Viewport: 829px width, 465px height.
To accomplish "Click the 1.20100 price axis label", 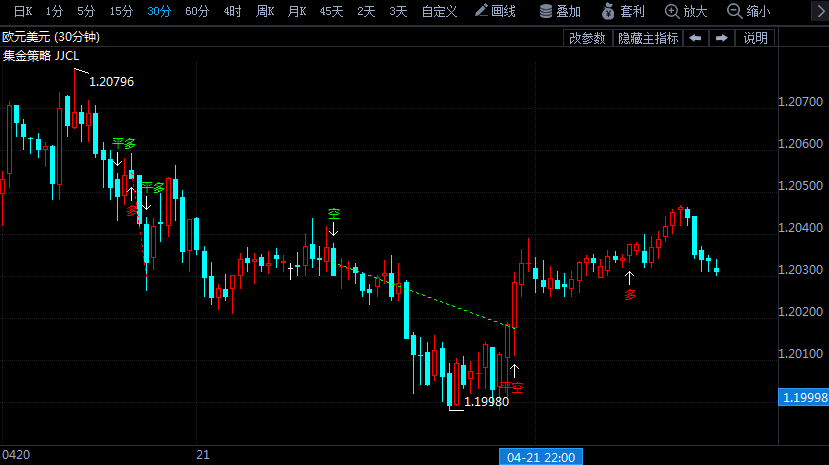I will (800, 354).
